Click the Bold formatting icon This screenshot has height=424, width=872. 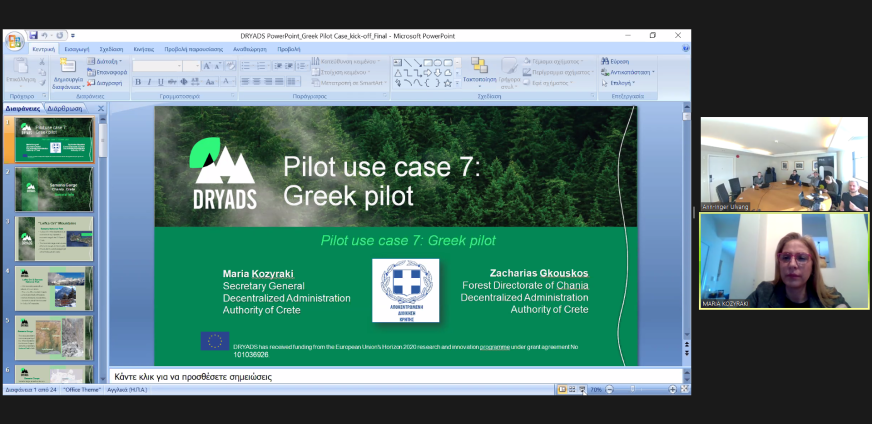coord(138,82)
